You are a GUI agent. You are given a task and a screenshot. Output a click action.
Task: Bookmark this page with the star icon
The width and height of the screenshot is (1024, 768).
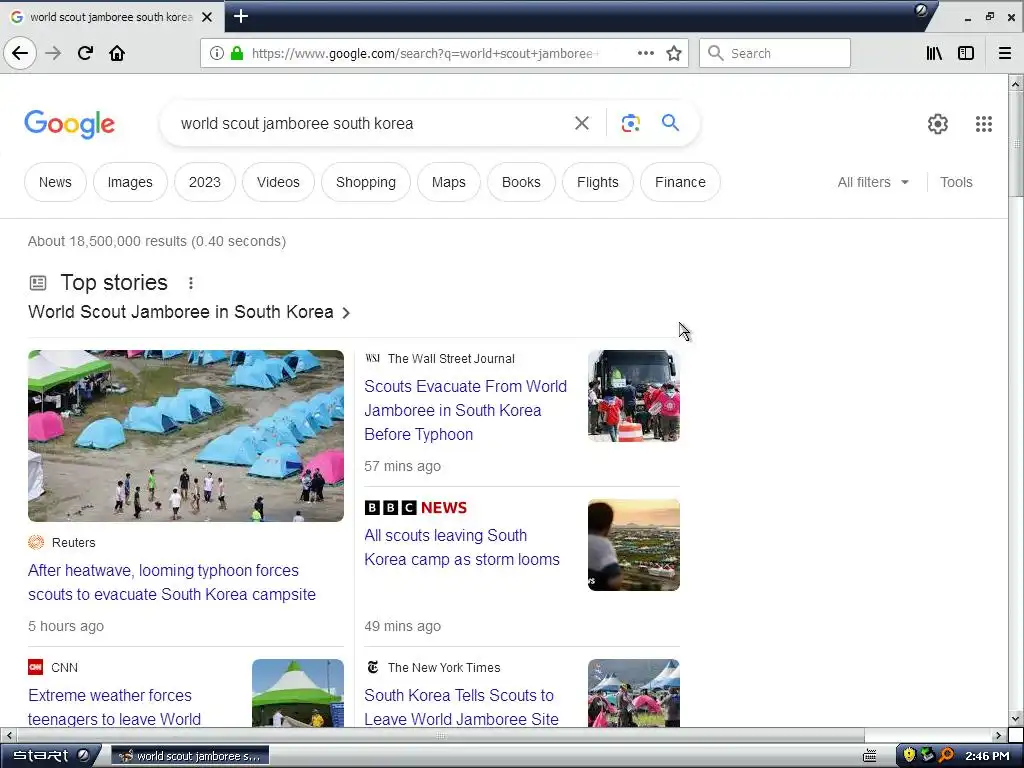[x=674, y=53]
